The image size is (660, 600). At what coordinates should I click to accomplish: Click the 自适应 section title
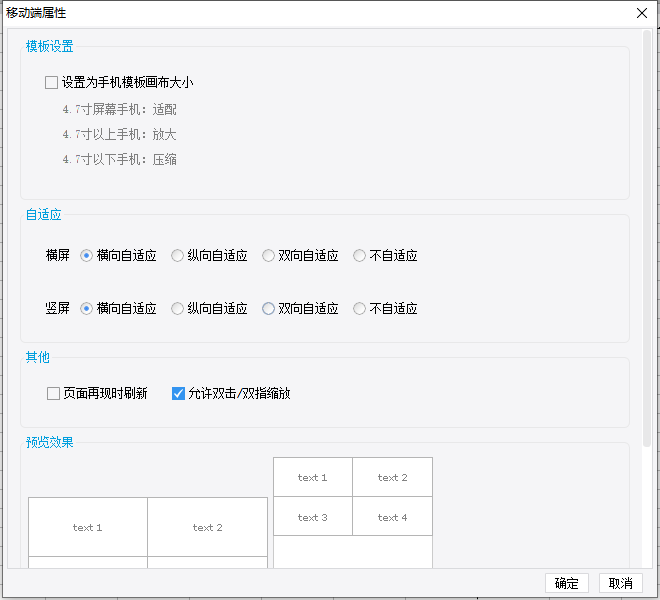pyautogui.click(x=43, y=214)
